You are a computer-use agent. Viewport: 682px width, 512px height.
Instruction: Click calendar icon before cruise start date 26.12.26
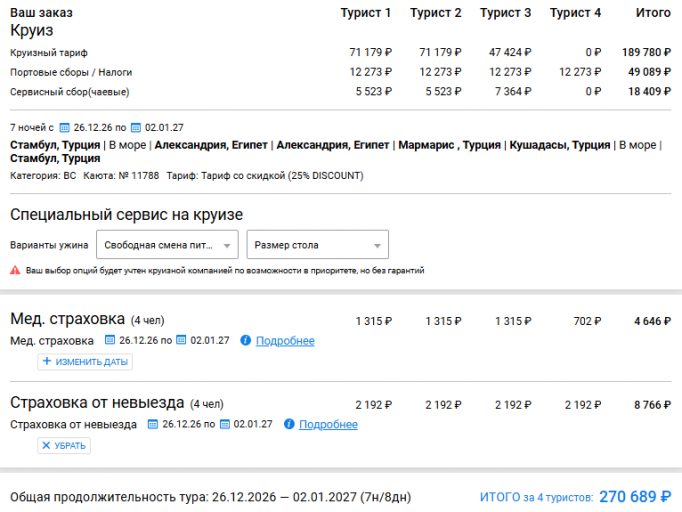click(64, 127)
